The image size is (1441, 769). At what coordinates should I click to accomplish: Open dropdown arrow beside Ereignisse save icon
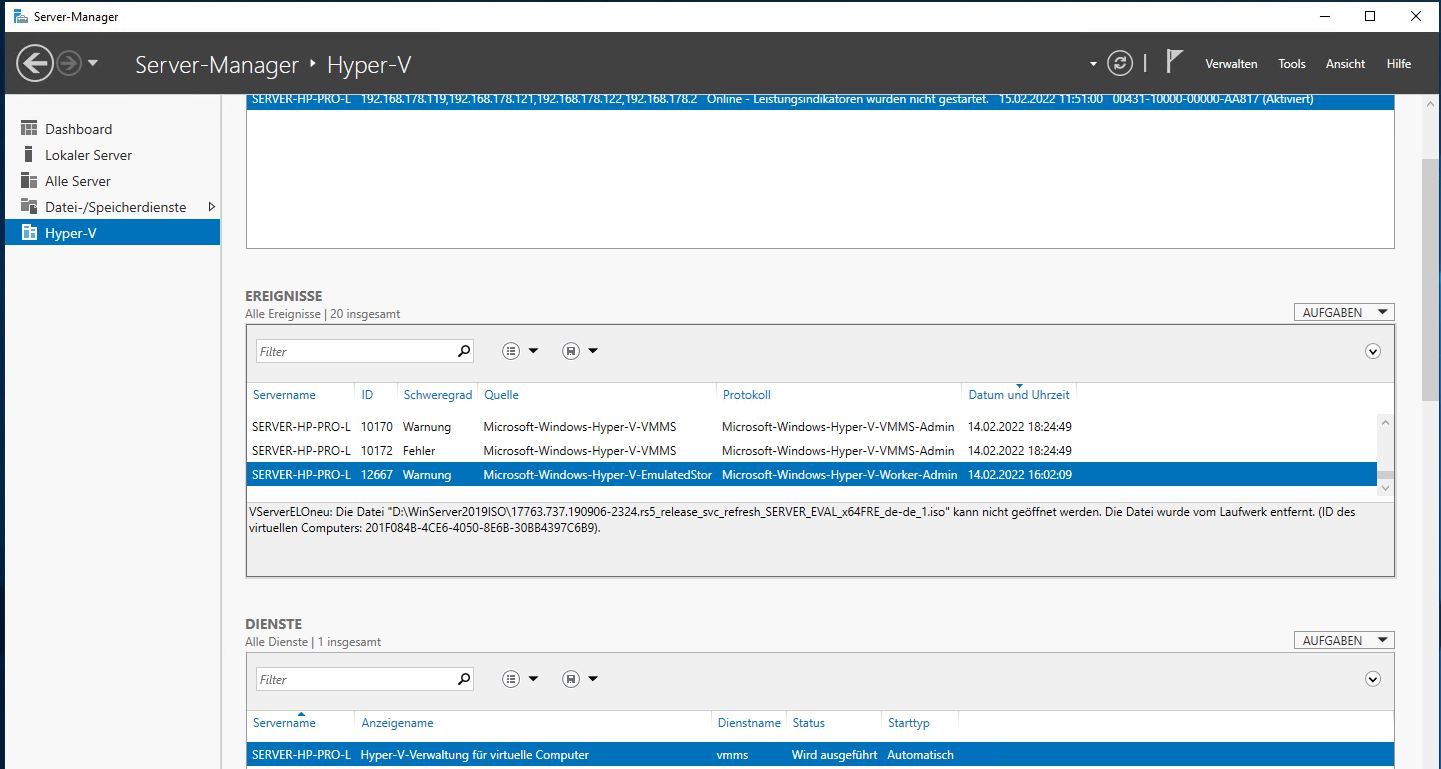593,351
